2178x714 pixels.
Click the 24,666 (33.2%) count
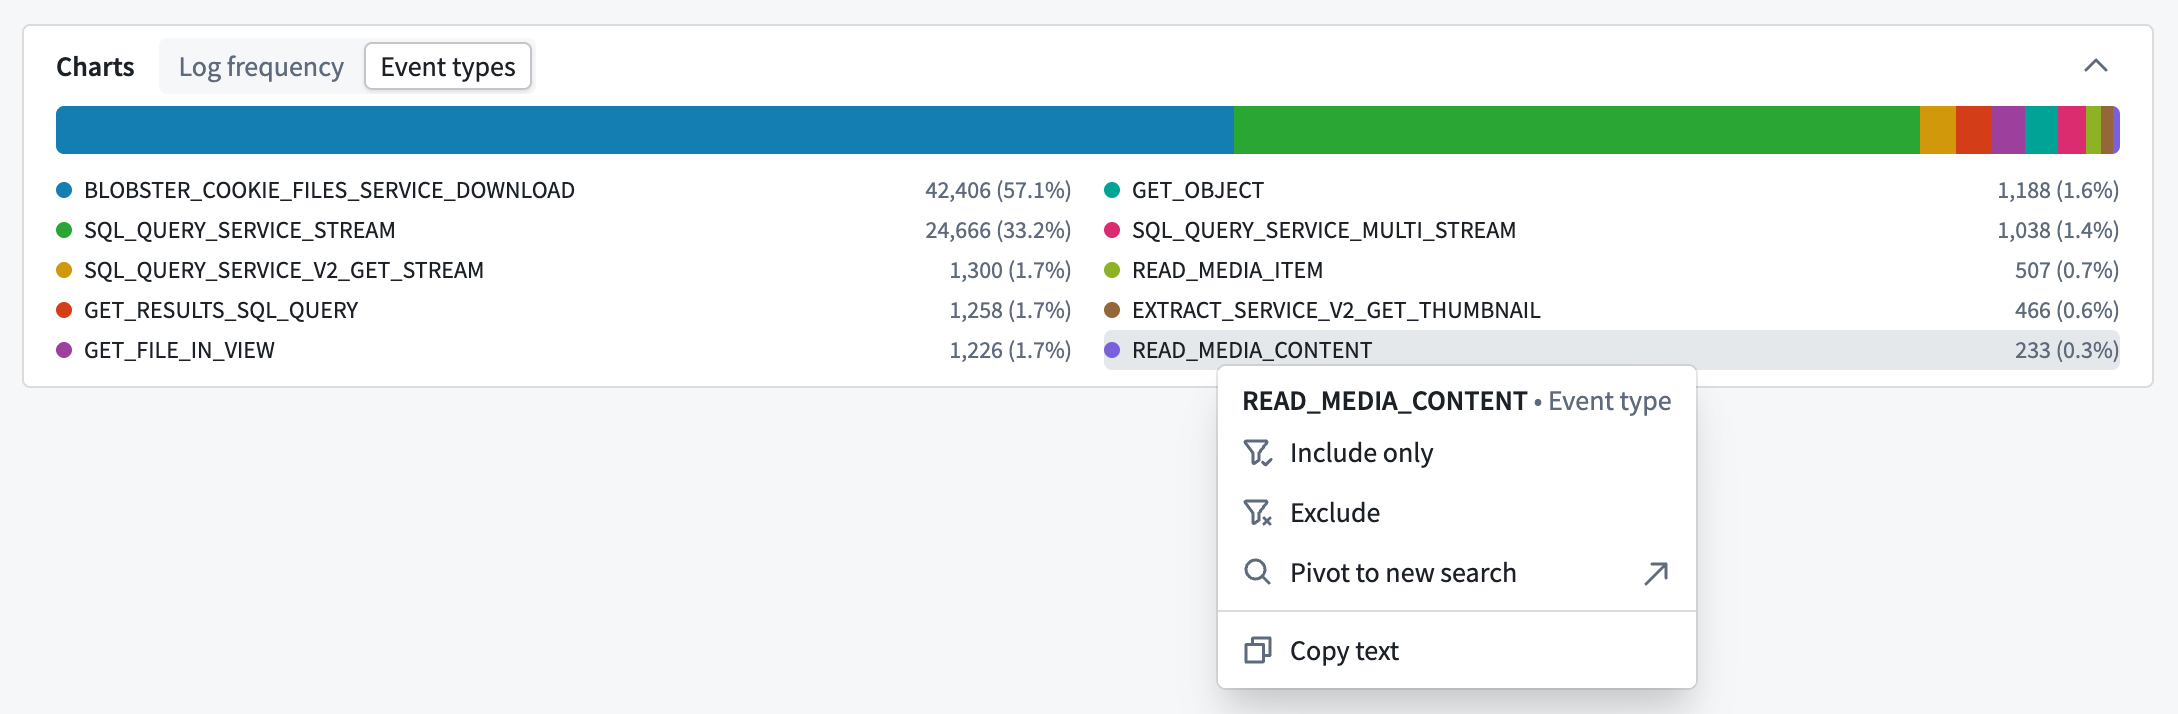(998, 230)
